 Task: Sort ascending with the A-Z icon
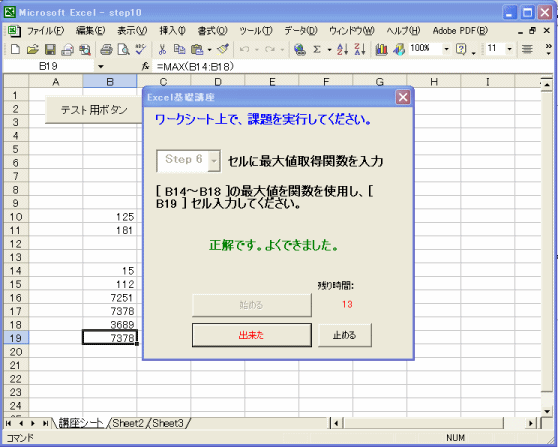click(x=342, y=49)
